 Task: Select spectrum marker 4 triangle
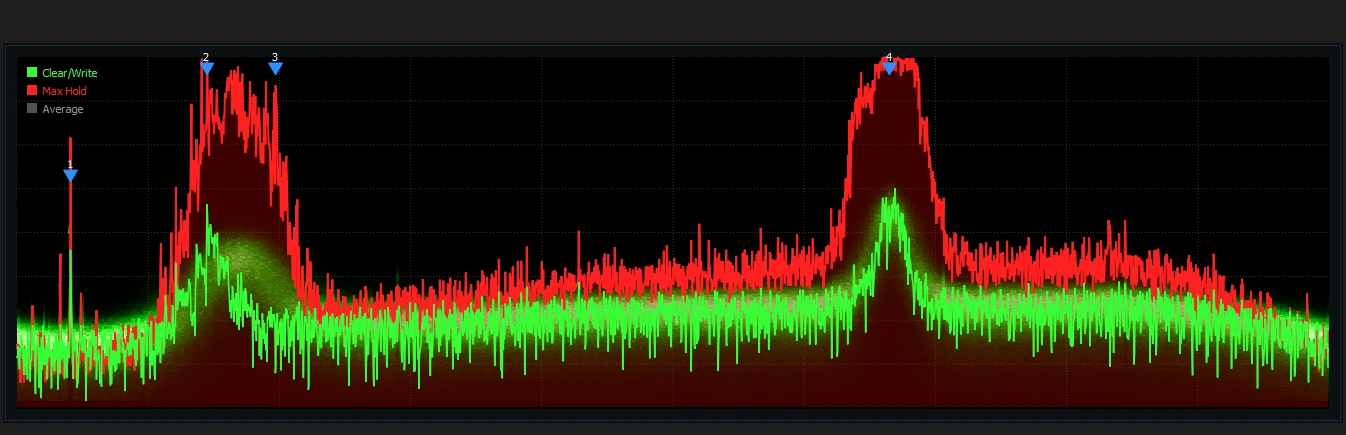(889, 69)
